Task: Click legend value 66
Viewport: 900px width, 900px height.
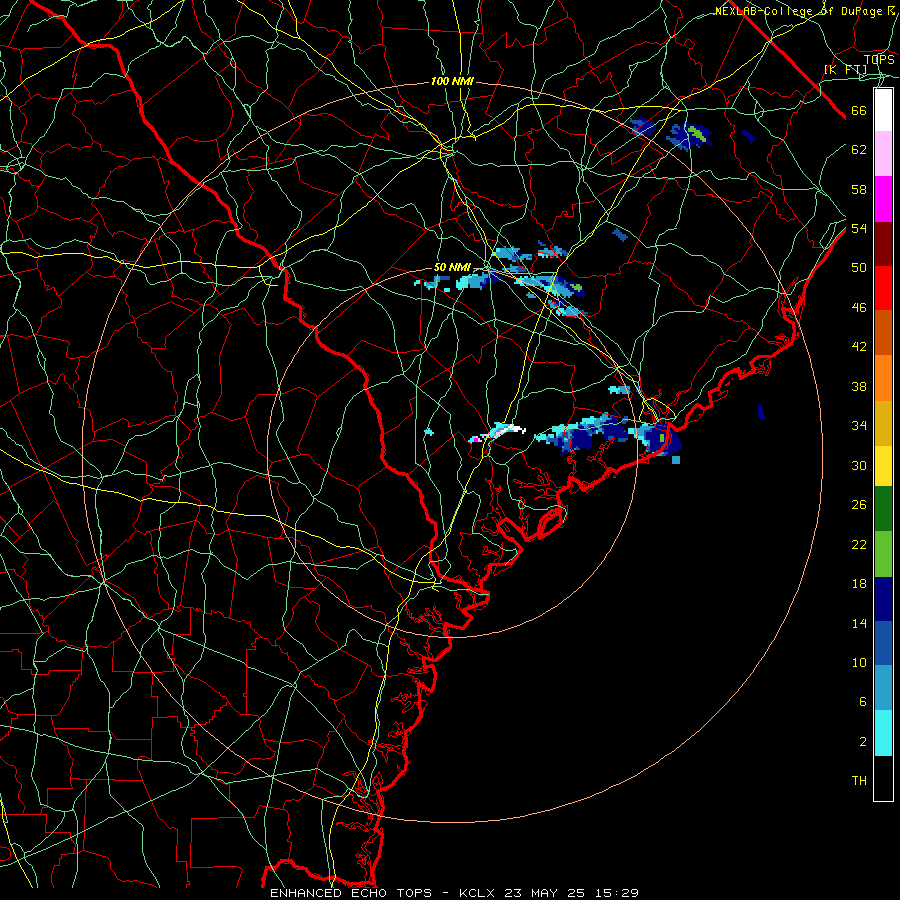Action: pyautogui.click(x=859, y=110)
